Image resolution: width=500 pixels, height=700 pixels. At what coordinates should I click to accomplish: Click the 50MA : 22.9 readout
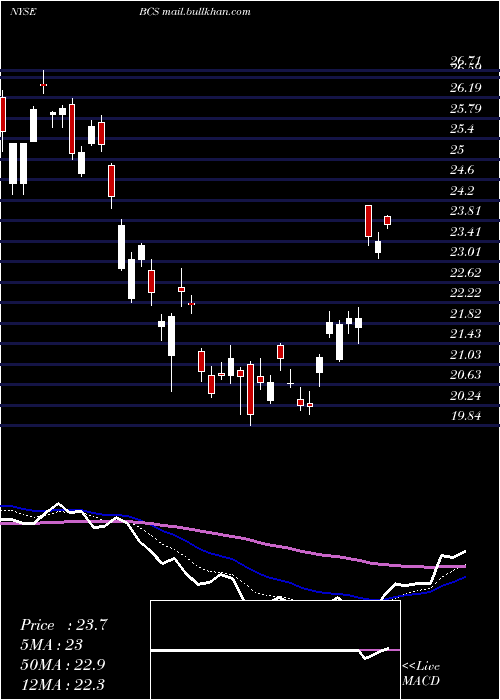62,664
